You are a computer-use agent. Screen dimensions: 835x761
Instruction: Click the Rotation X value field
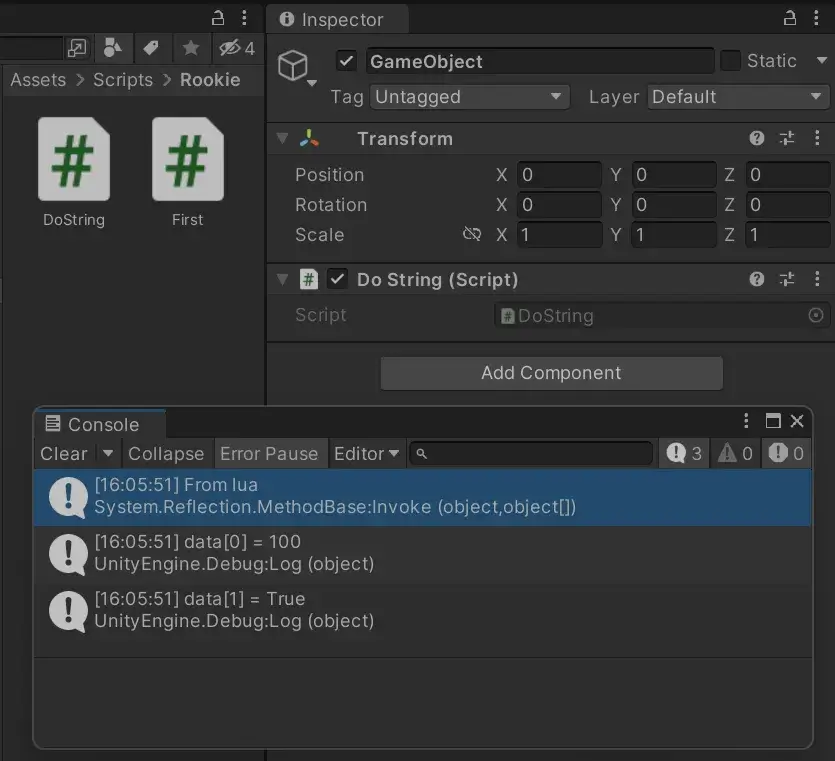559,205
